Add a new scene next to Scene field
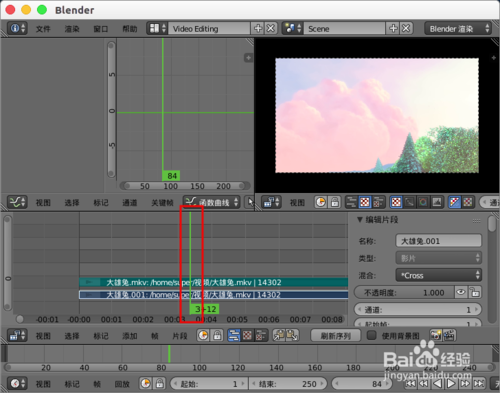 tap(393, 29)
